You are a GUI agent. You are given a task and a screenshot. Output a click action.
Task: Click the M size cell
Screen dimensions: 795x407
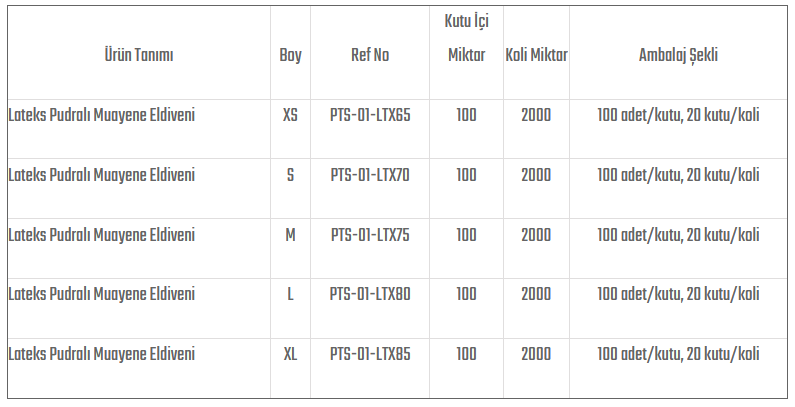(x=290, y=235)
